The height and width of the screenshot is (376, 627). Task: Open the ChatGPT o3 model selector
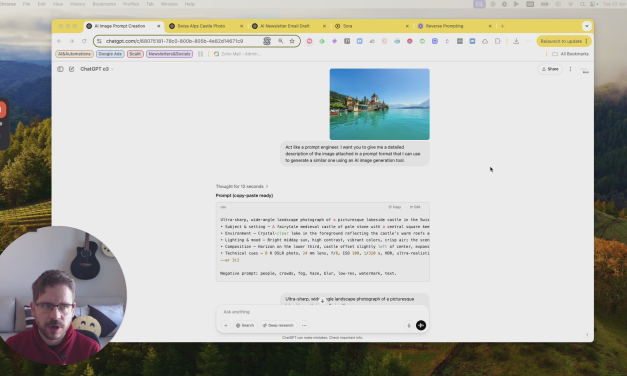[97, 69]
